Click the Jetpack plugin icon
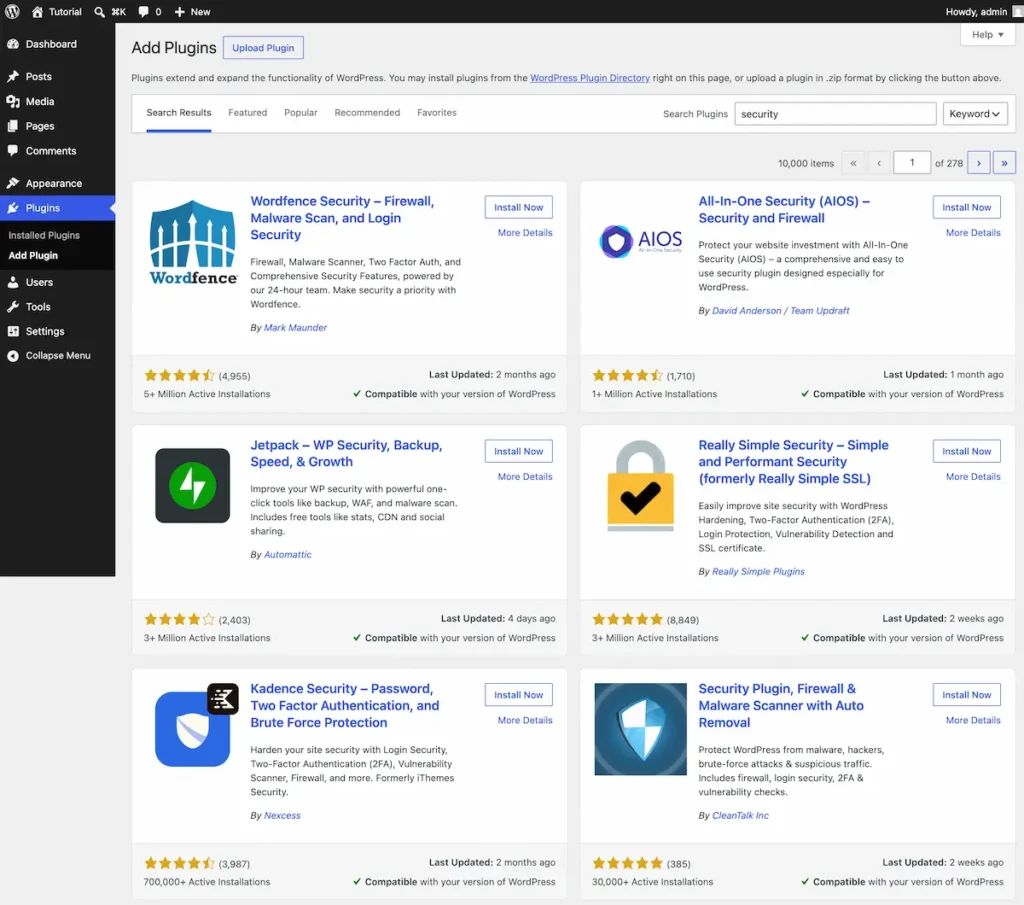The width and height of the screenshot is (1024, 905). tap(193, 485)
